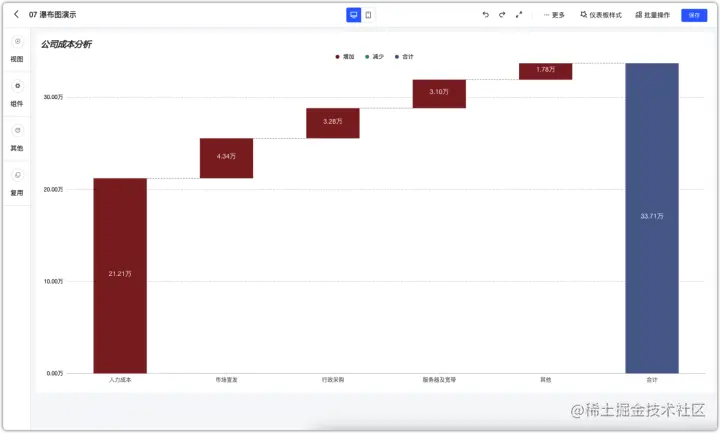Click the 市场宣发 axis label
This screenshot has width=720, height=433.
pos(226,380)
